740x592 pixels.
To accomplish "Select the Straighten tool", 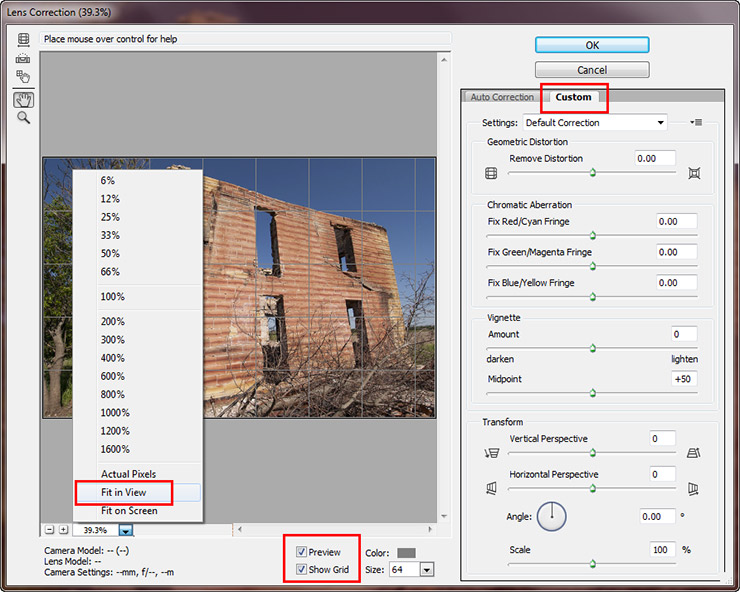I will pos(23,59).
